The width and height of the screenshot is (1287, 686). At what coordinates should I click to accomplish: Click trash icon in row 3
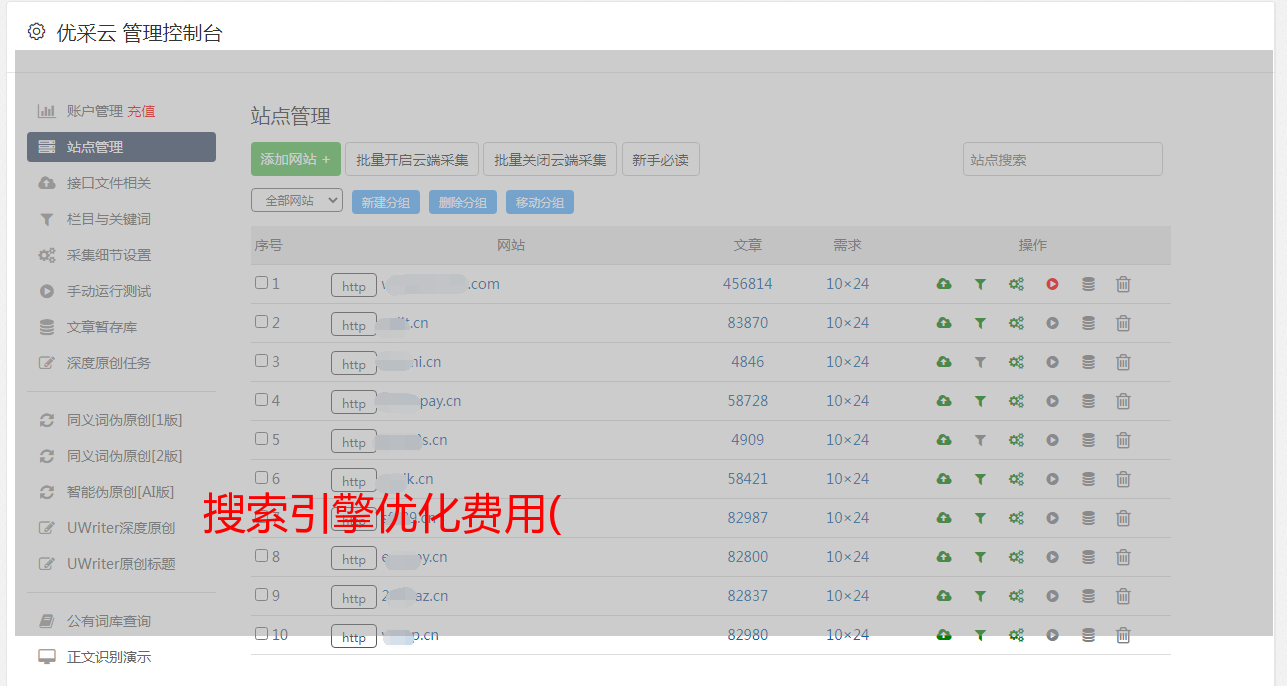tap(1123, 362)
